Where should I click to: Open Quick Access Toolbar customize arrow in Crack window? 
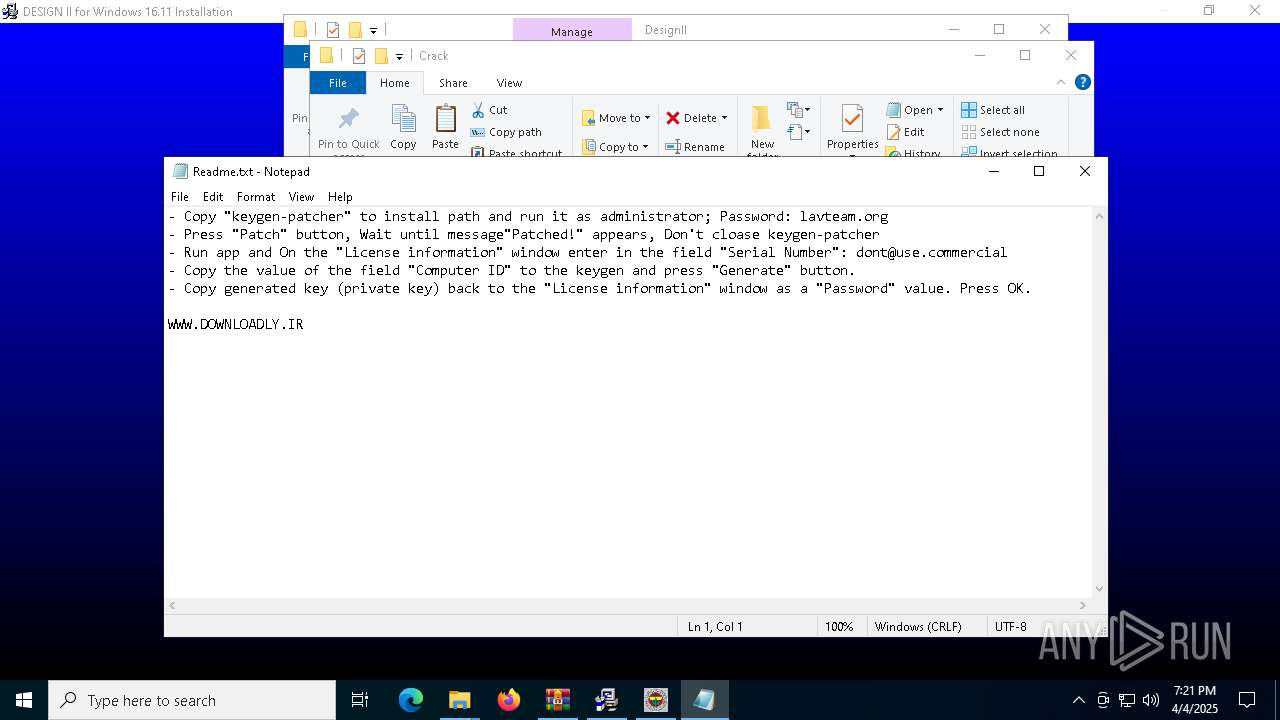pos(399,56)
